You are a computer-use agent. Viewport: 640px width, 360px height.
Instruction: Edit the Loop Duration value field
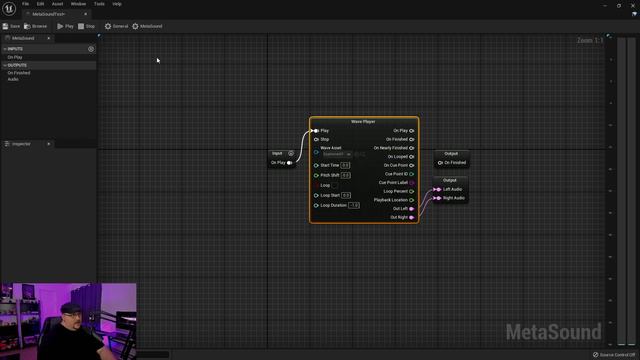354,205
